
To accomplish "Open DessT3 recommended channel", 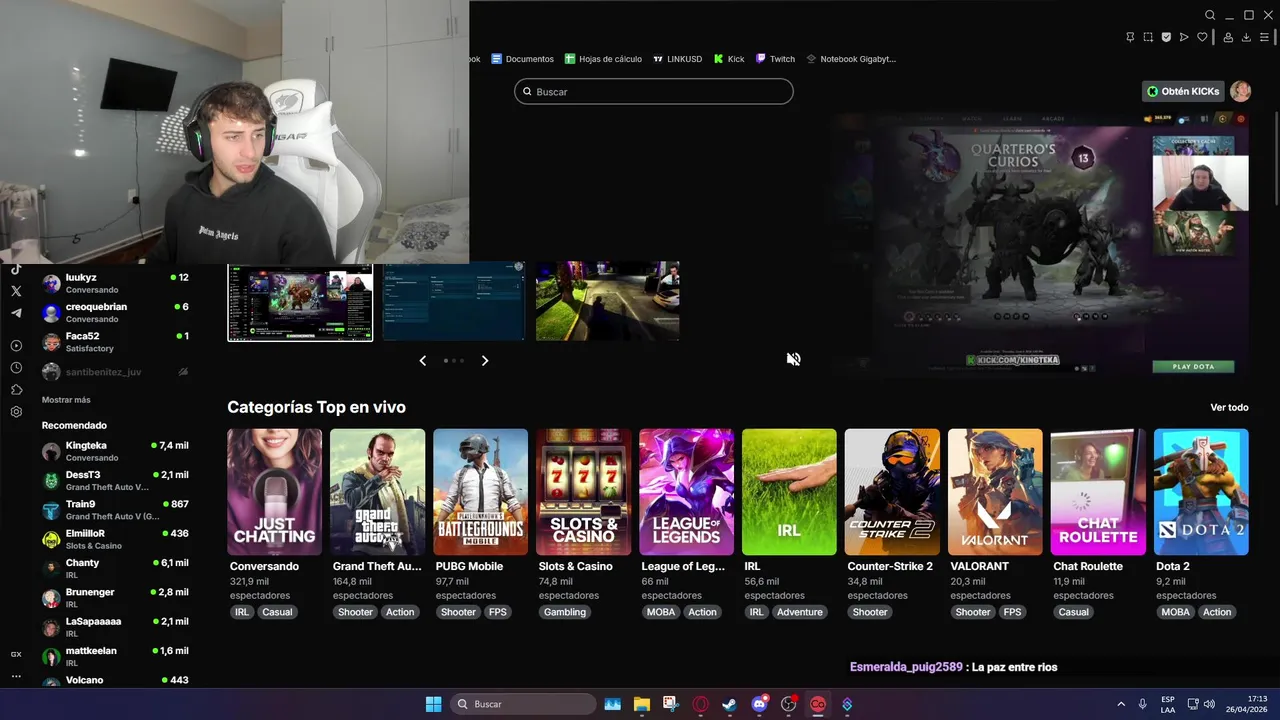I will click(x=115, y=480).
